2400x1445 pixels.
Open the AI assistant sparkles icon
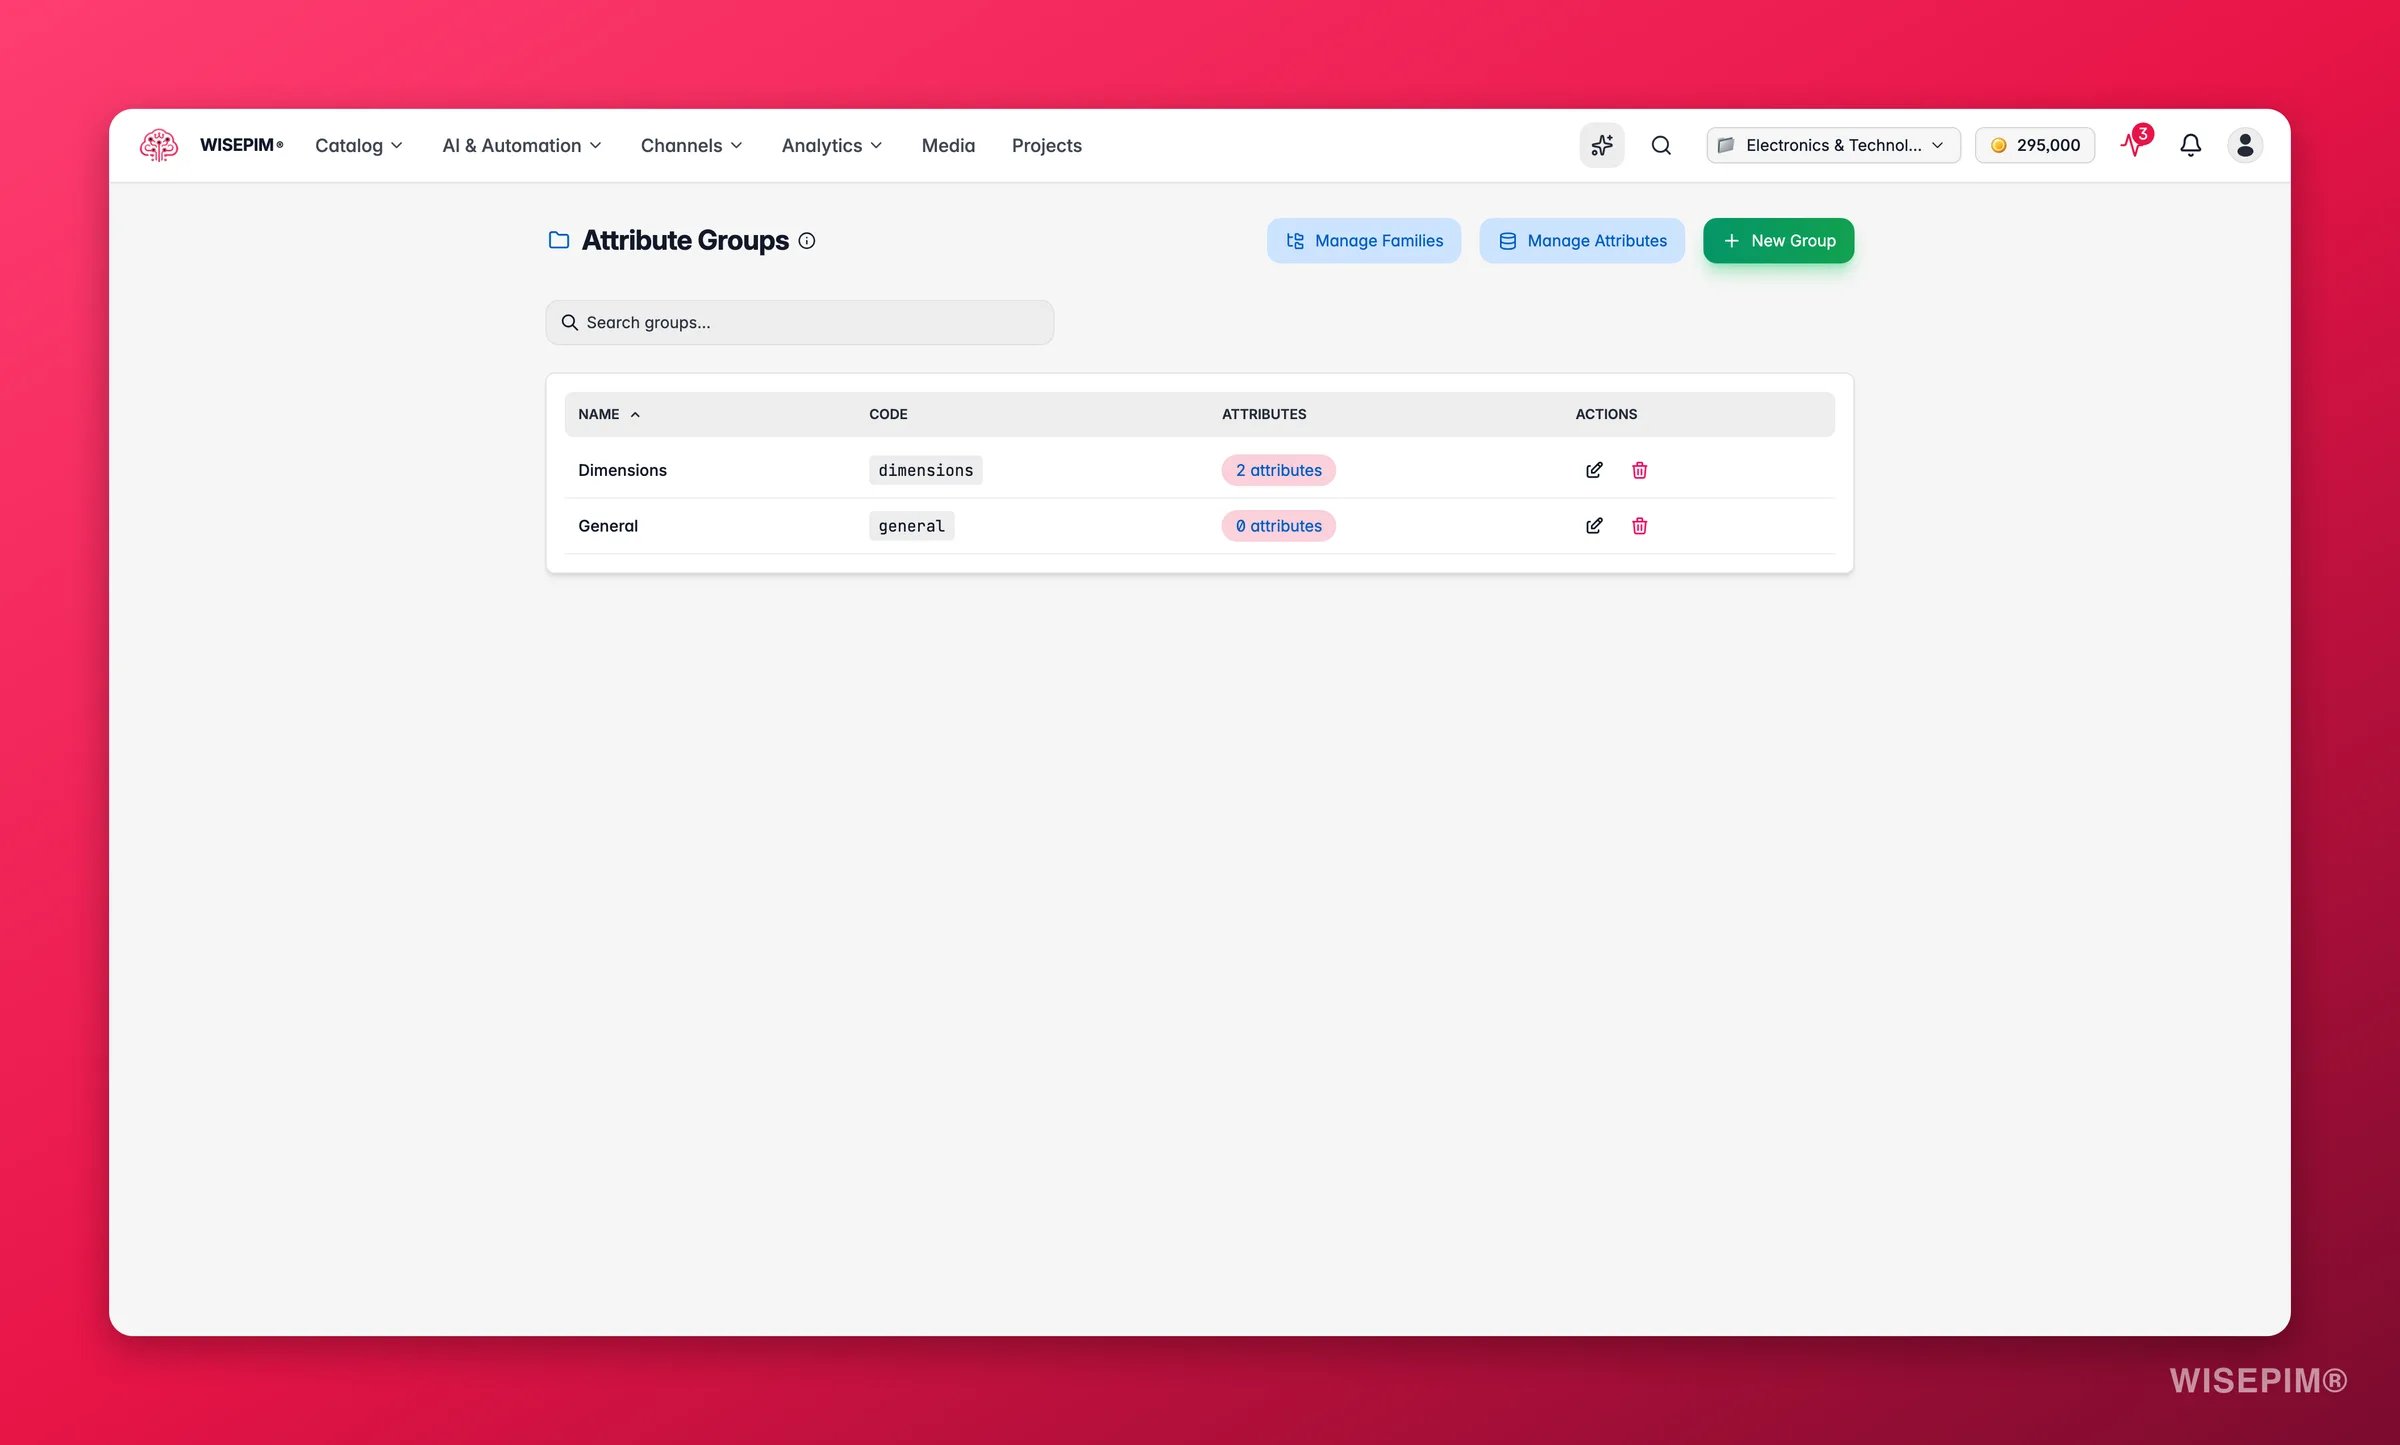[x=1601, y=145]
